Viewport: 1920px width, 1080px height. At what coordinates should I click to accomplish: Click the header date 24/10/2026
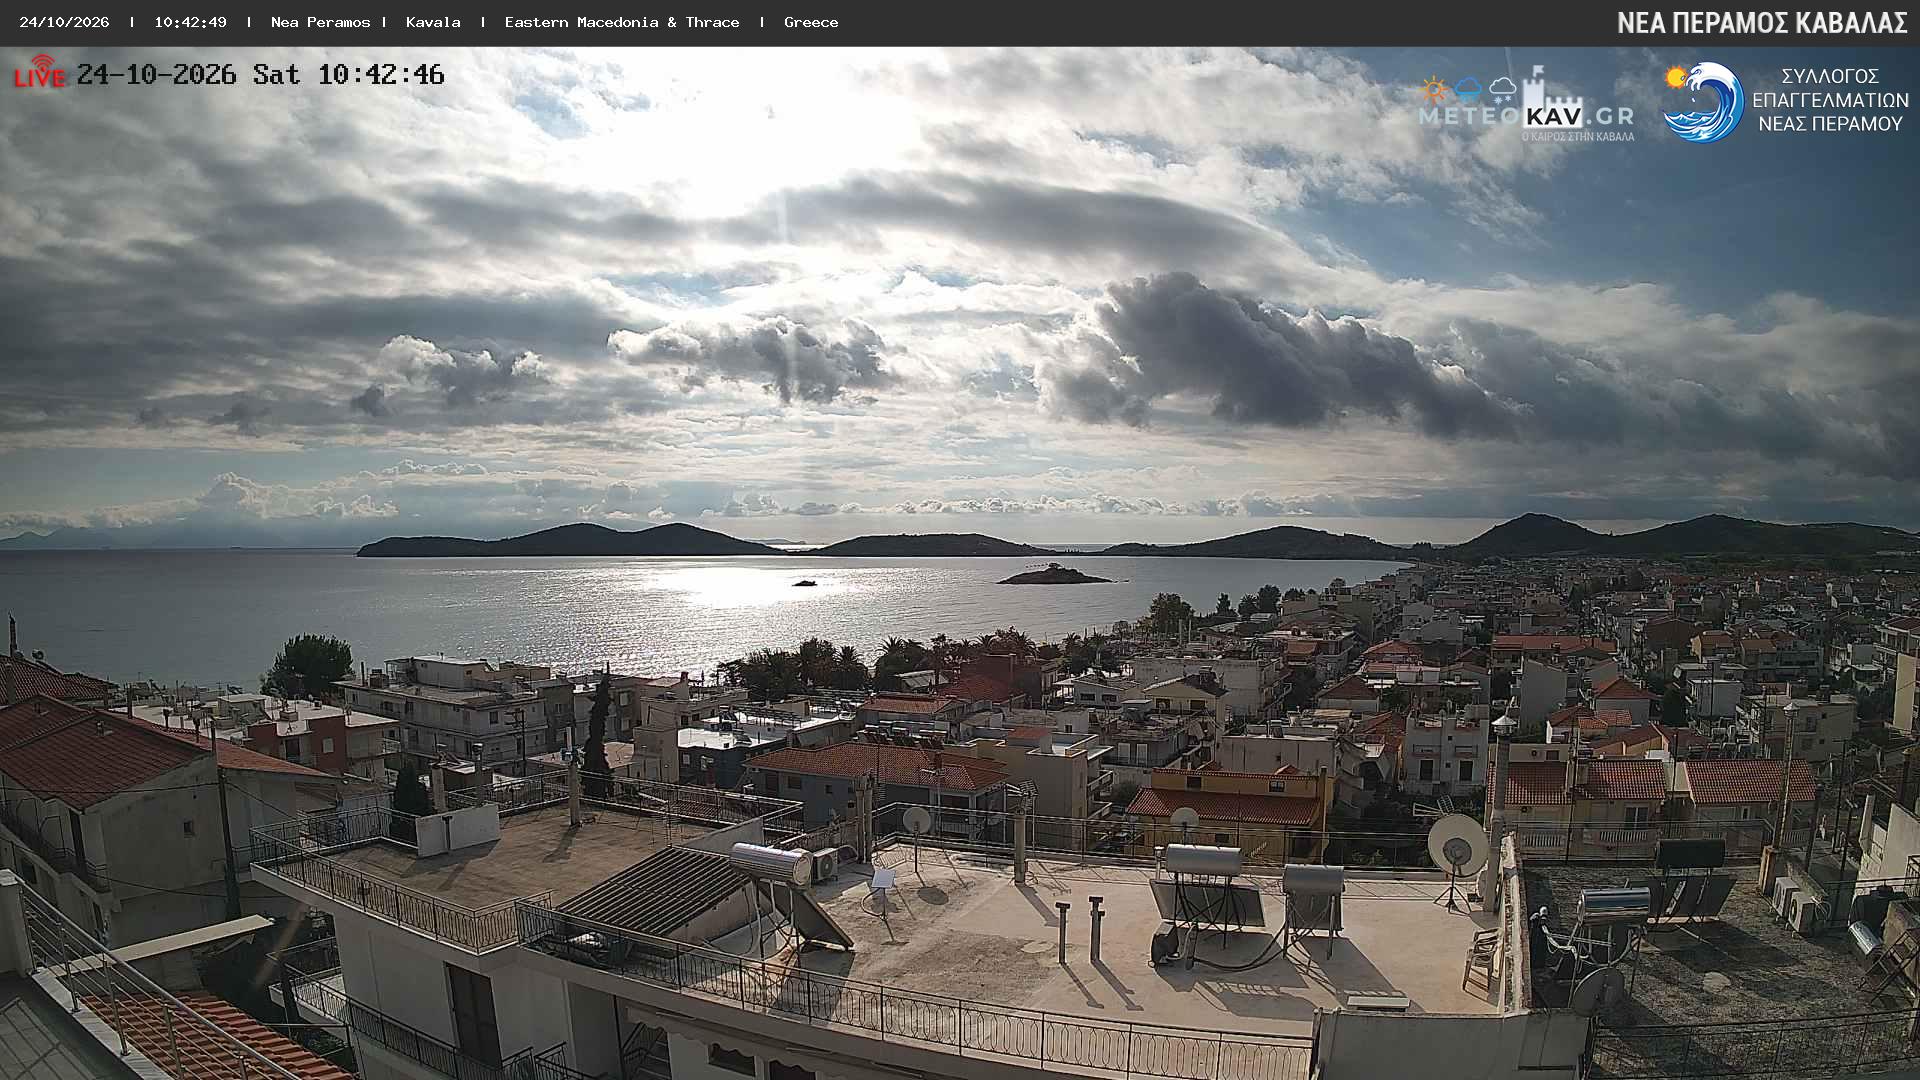pyautogui.click(x=65, y=22)
